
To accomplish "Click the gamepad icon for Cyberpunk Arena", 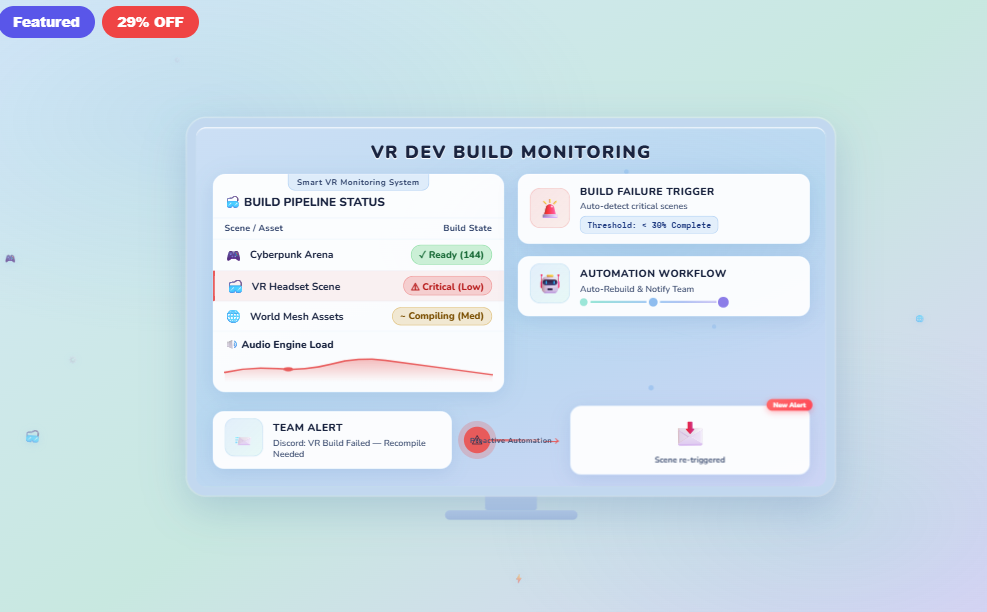I will 231,255.
